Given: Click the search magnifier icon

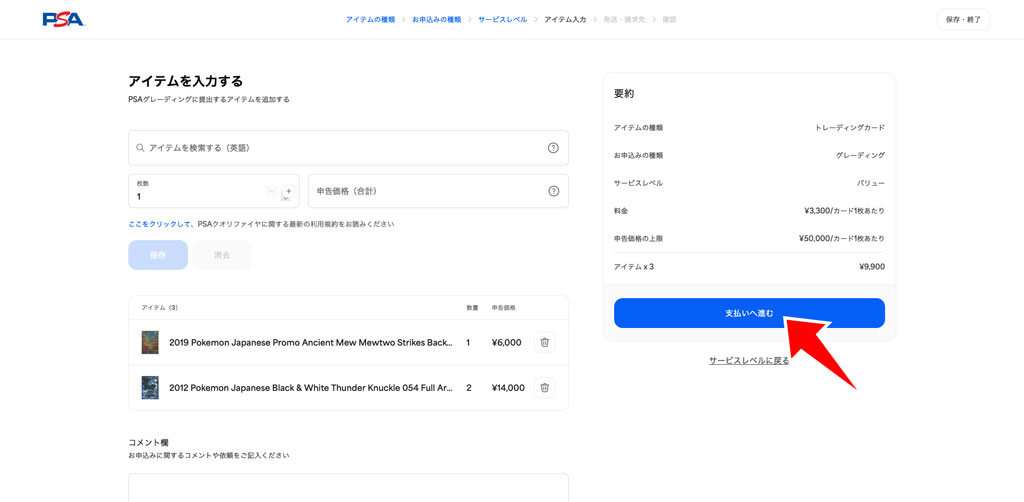Looking at the screenshot, I should pyautogui.click(x=140, y=148).
